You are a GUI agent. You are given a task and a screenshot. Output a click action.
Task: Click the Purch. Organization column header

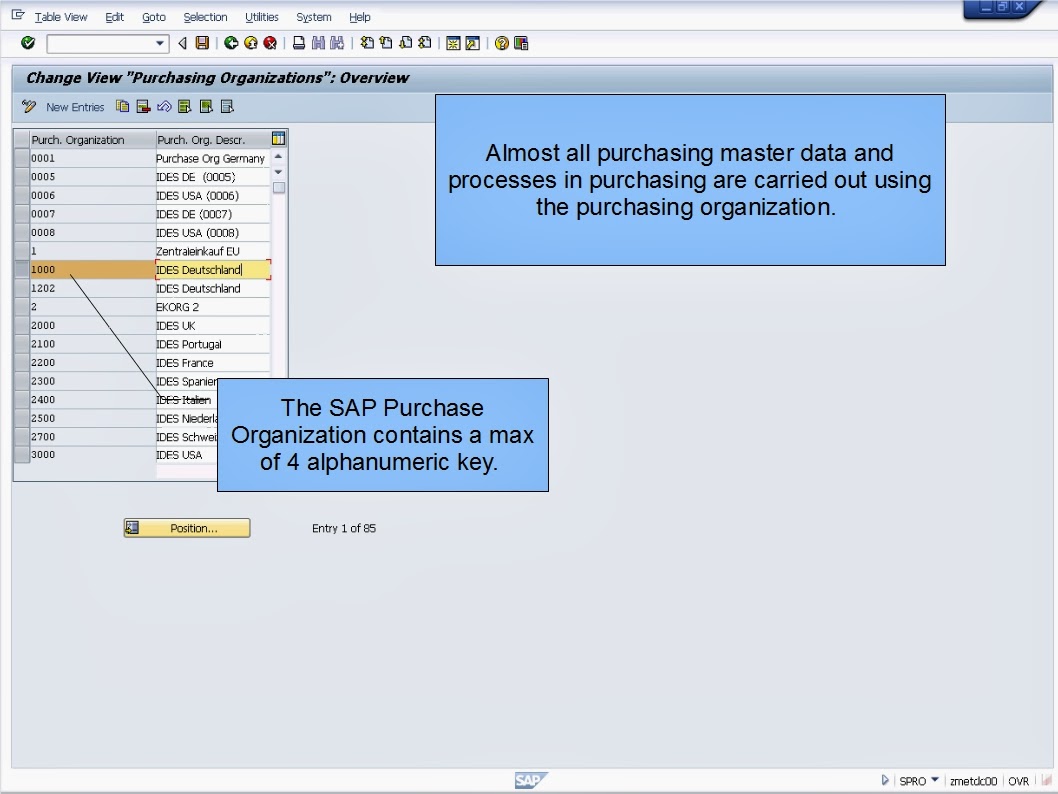click(x=93, y=140)
